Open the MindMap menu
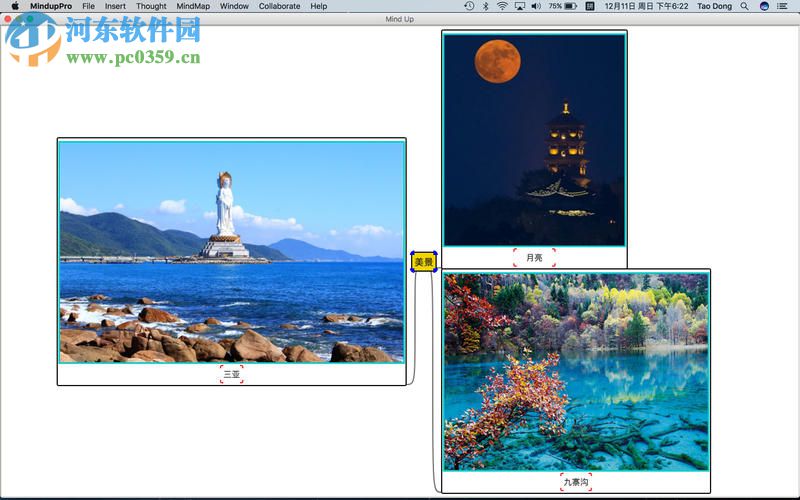The height and width of the screenshot is (500, 800). pos(193,6)
